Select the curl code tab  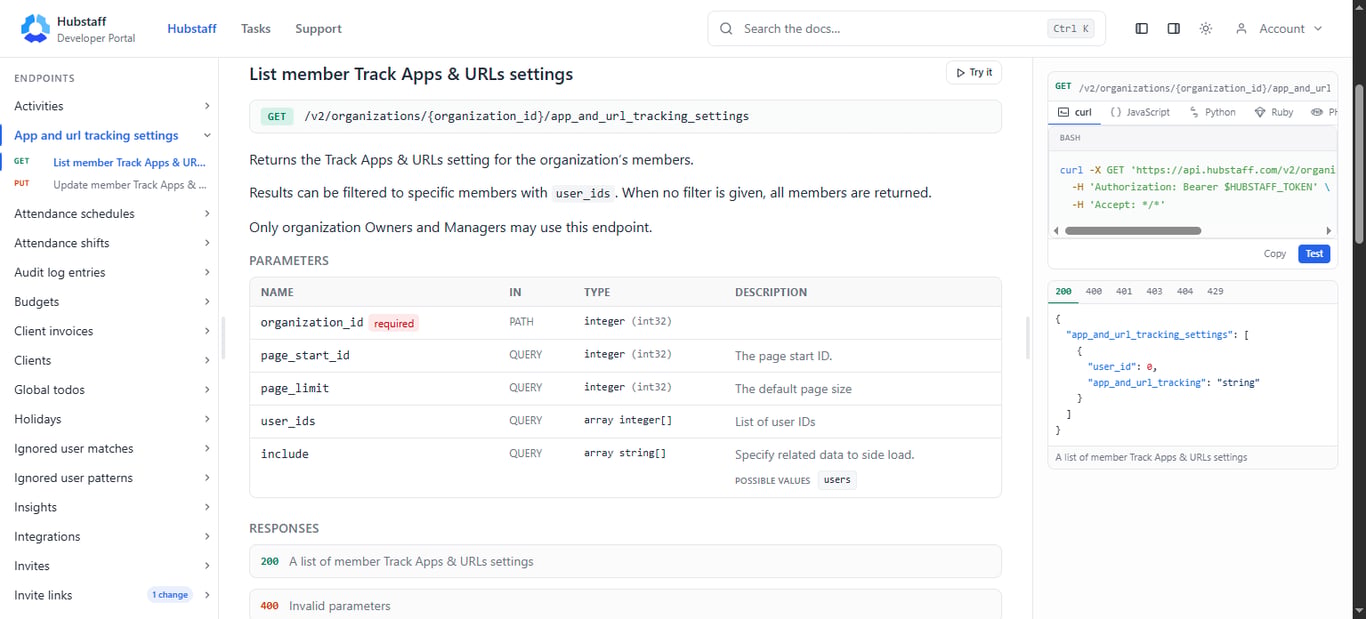click(1076, 113)
